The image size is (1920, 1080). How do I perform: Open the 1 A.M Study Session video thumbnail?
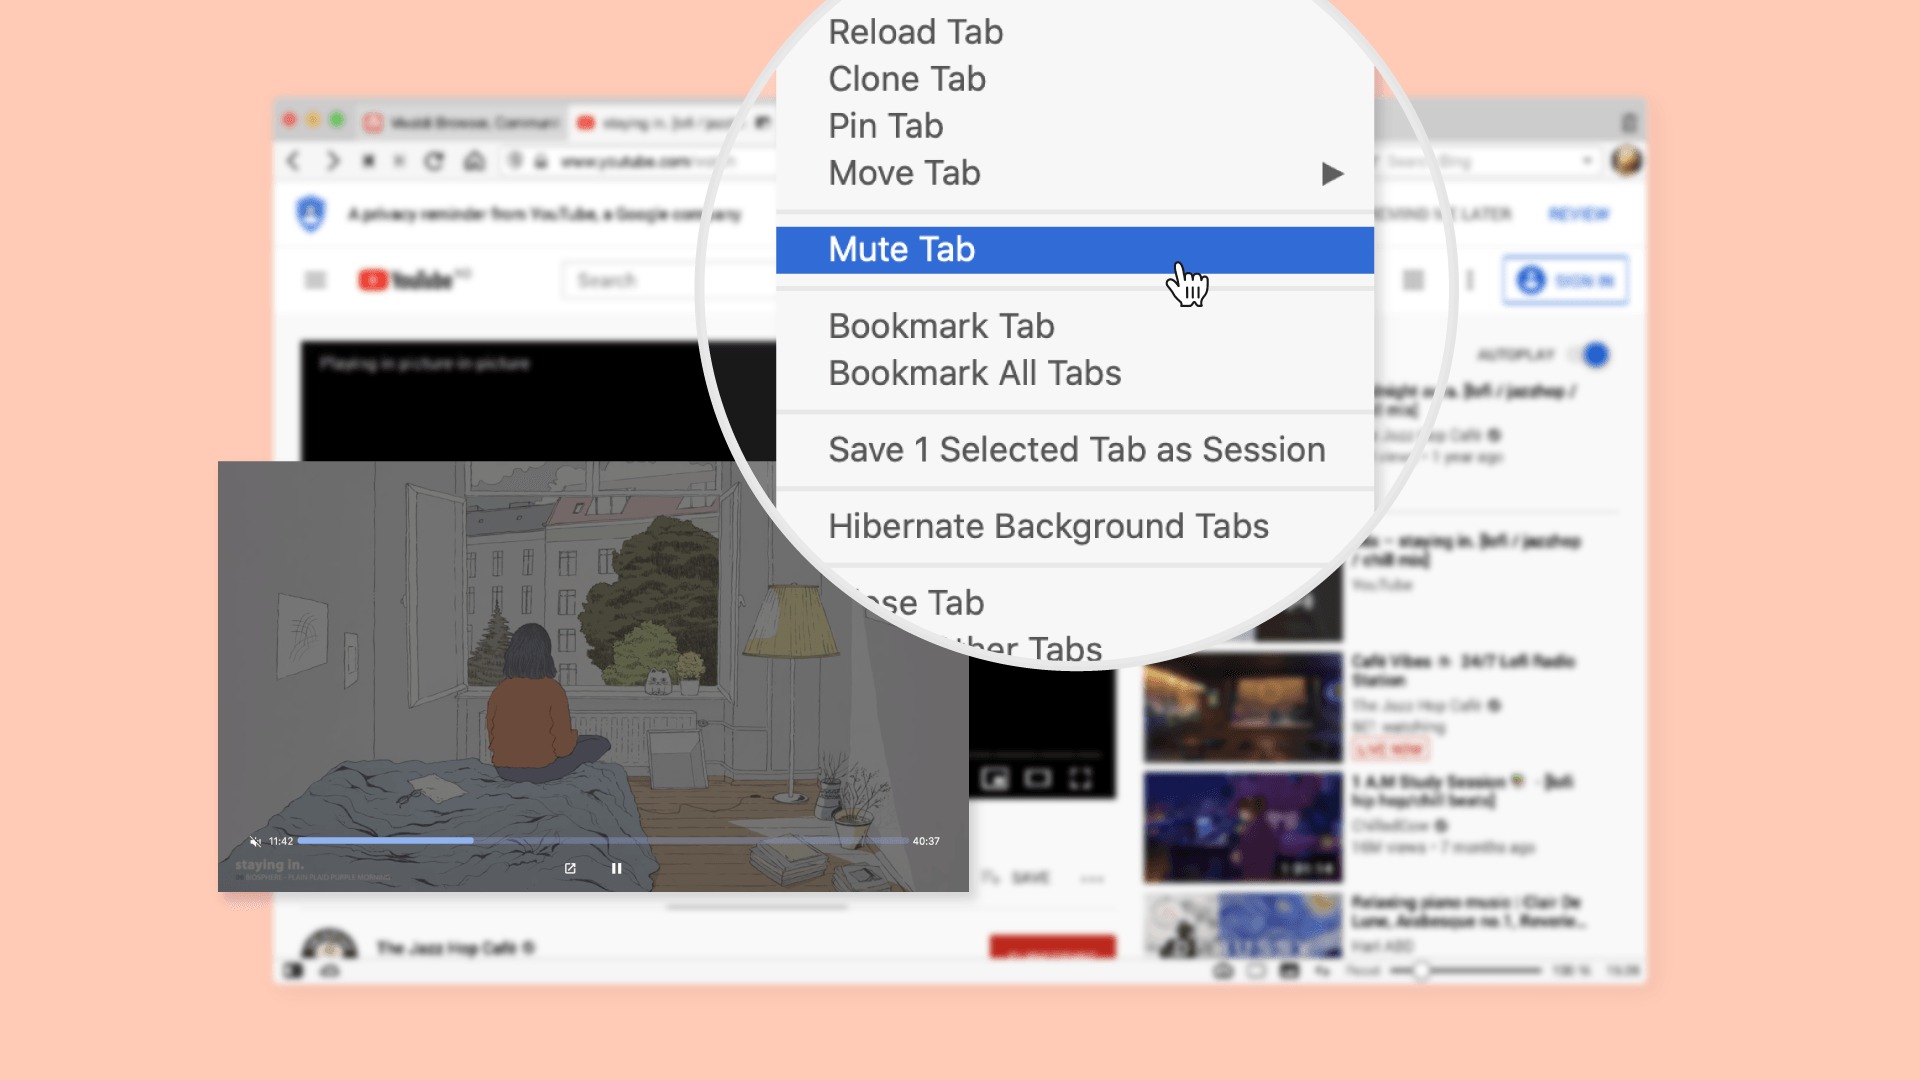[x=1242, y=828]
